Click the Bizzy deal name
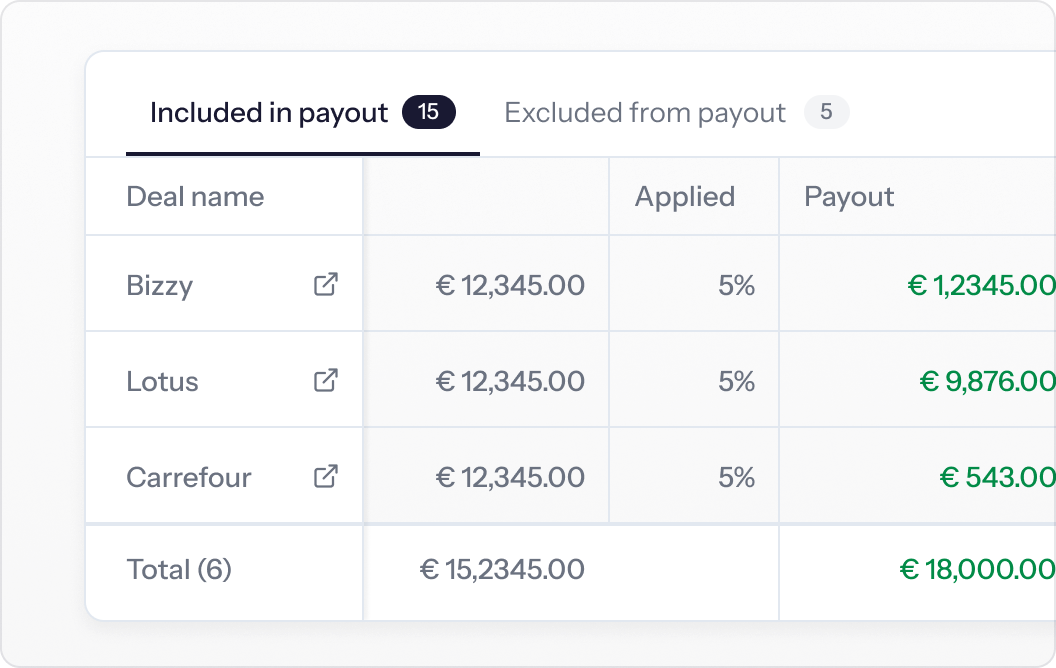Viewport: 1056px width, 668px height. coord(160,286)
